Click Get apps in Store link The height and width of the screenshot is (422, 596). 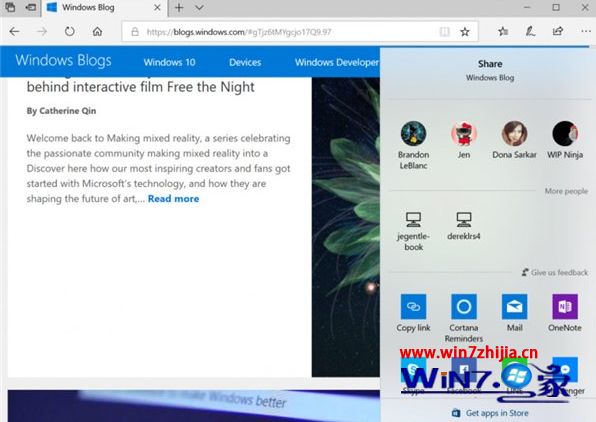click(490, 413)
